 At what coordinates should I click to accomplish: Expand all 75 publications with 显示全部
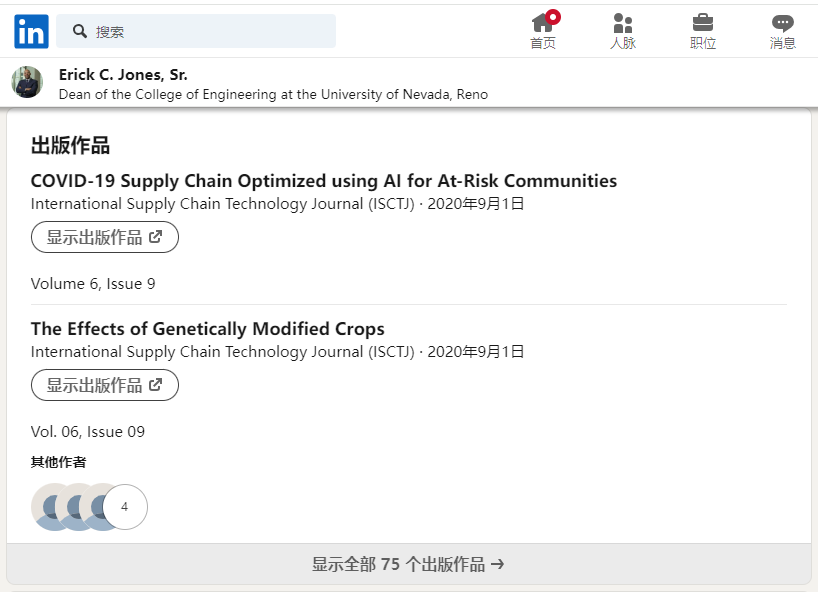click(408, 564)
